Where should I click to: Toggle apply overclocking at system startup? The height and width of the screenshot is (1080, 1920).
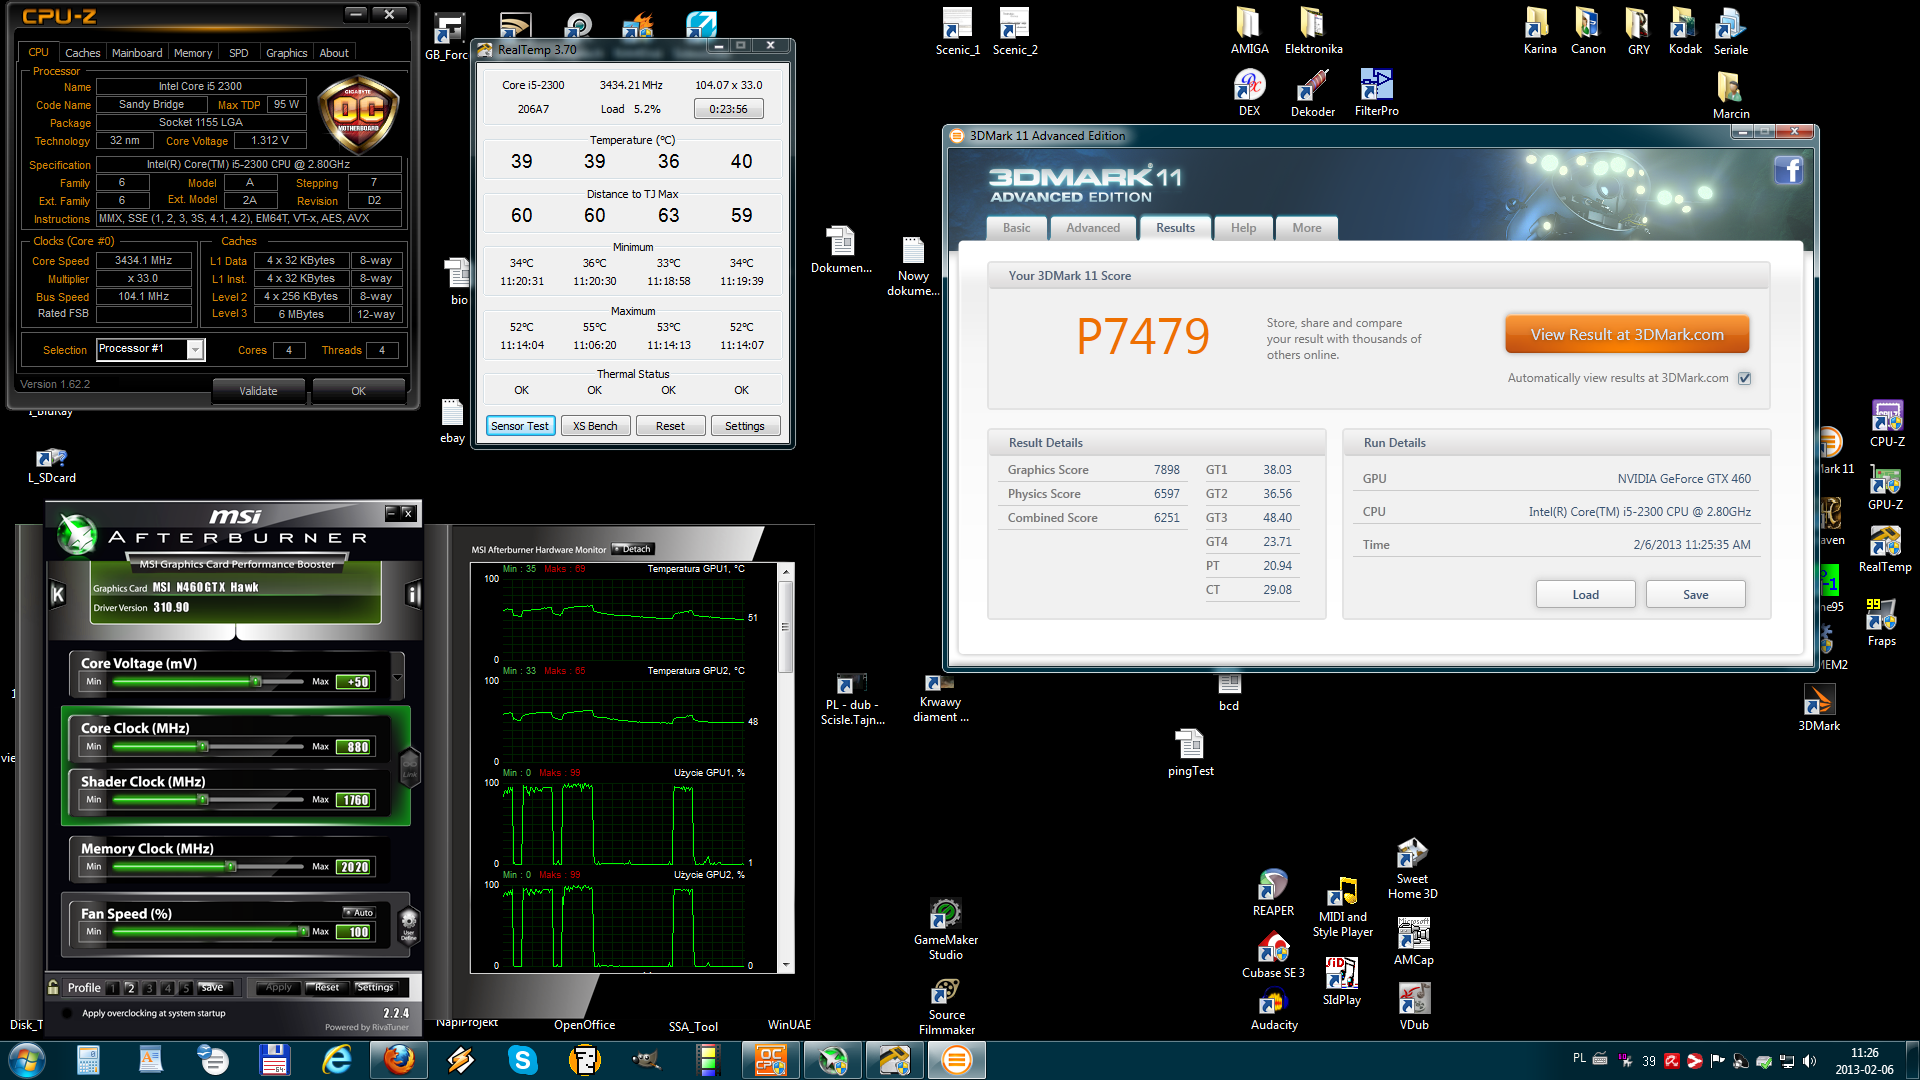click(67, 1013)
